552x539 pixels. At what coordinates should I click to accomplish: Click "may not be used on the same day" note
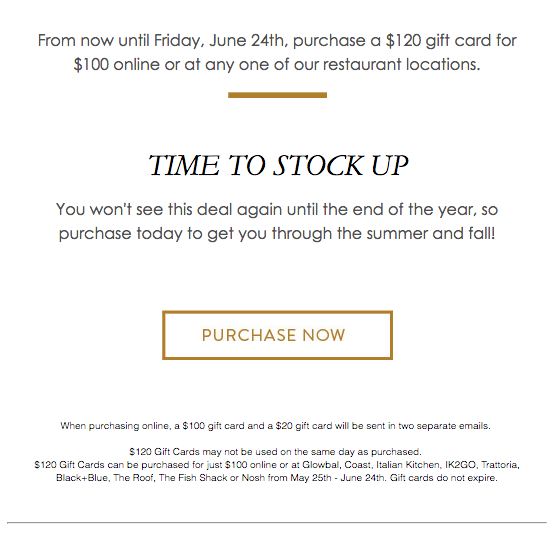275,452
